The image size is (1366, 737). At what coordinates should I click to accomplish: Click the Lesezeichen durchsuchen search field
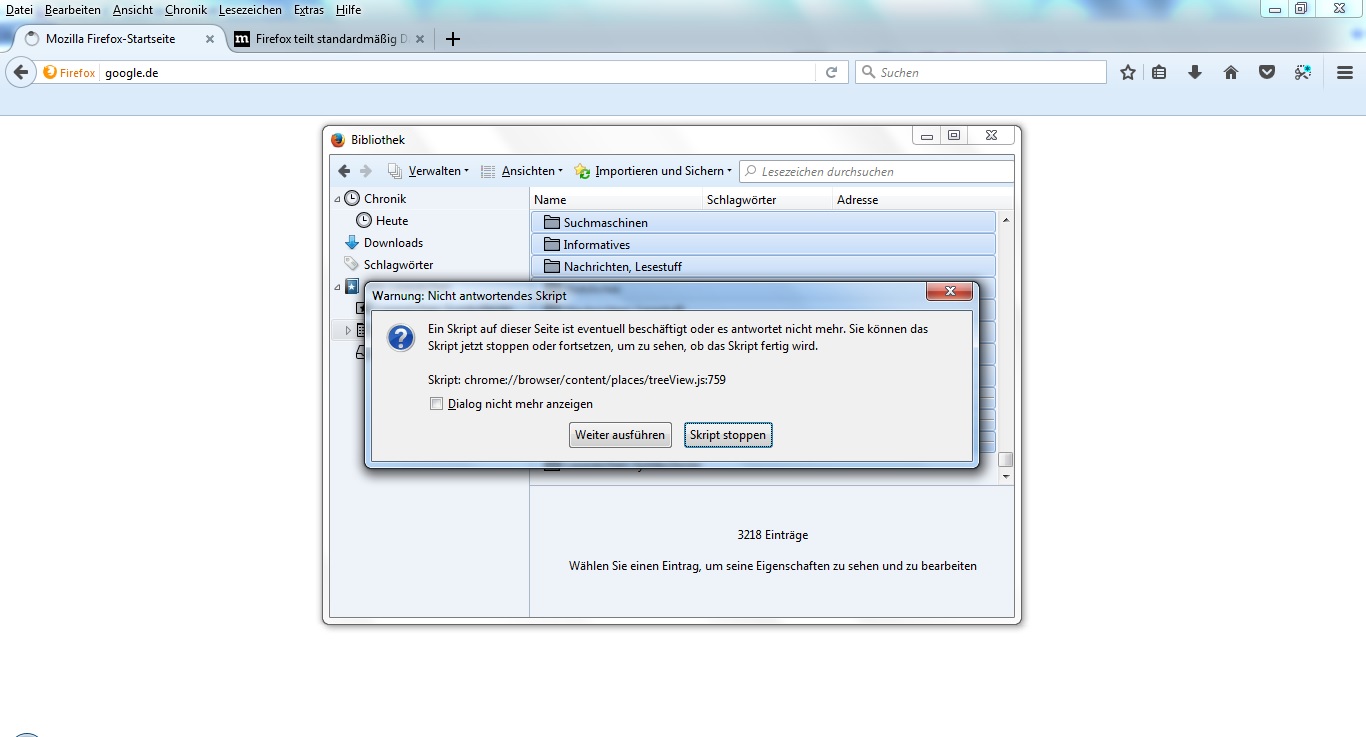point(877,171)
